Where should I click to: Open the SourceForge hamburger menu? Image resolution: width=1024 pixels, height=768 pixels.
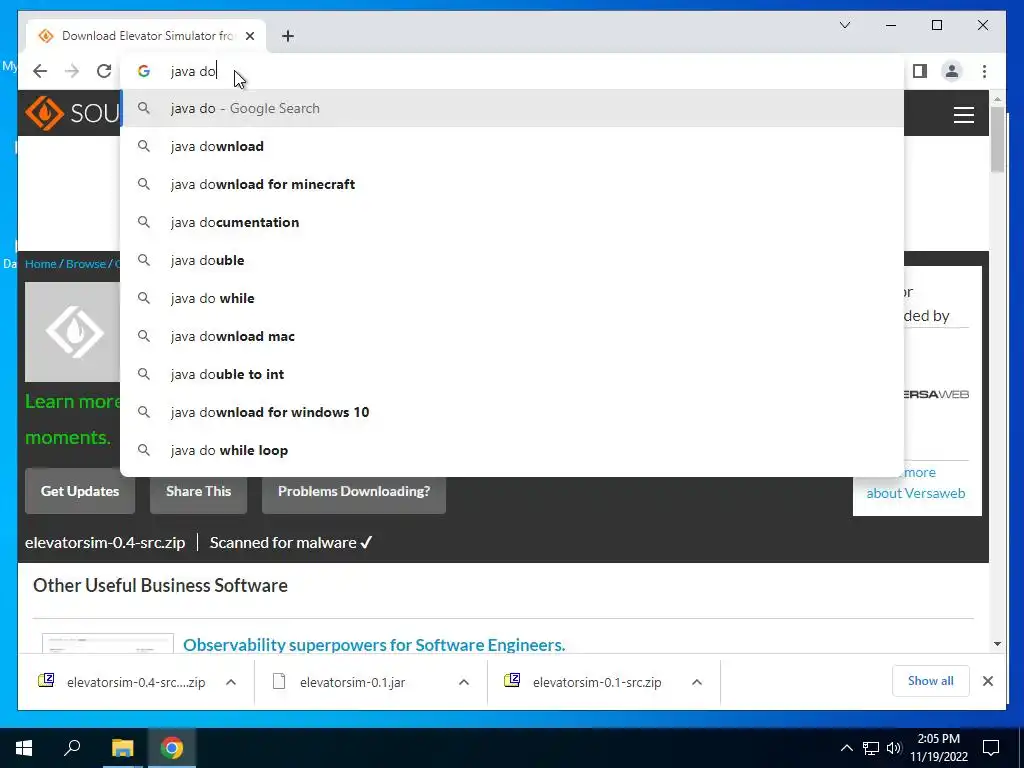(x=963, y=115)
